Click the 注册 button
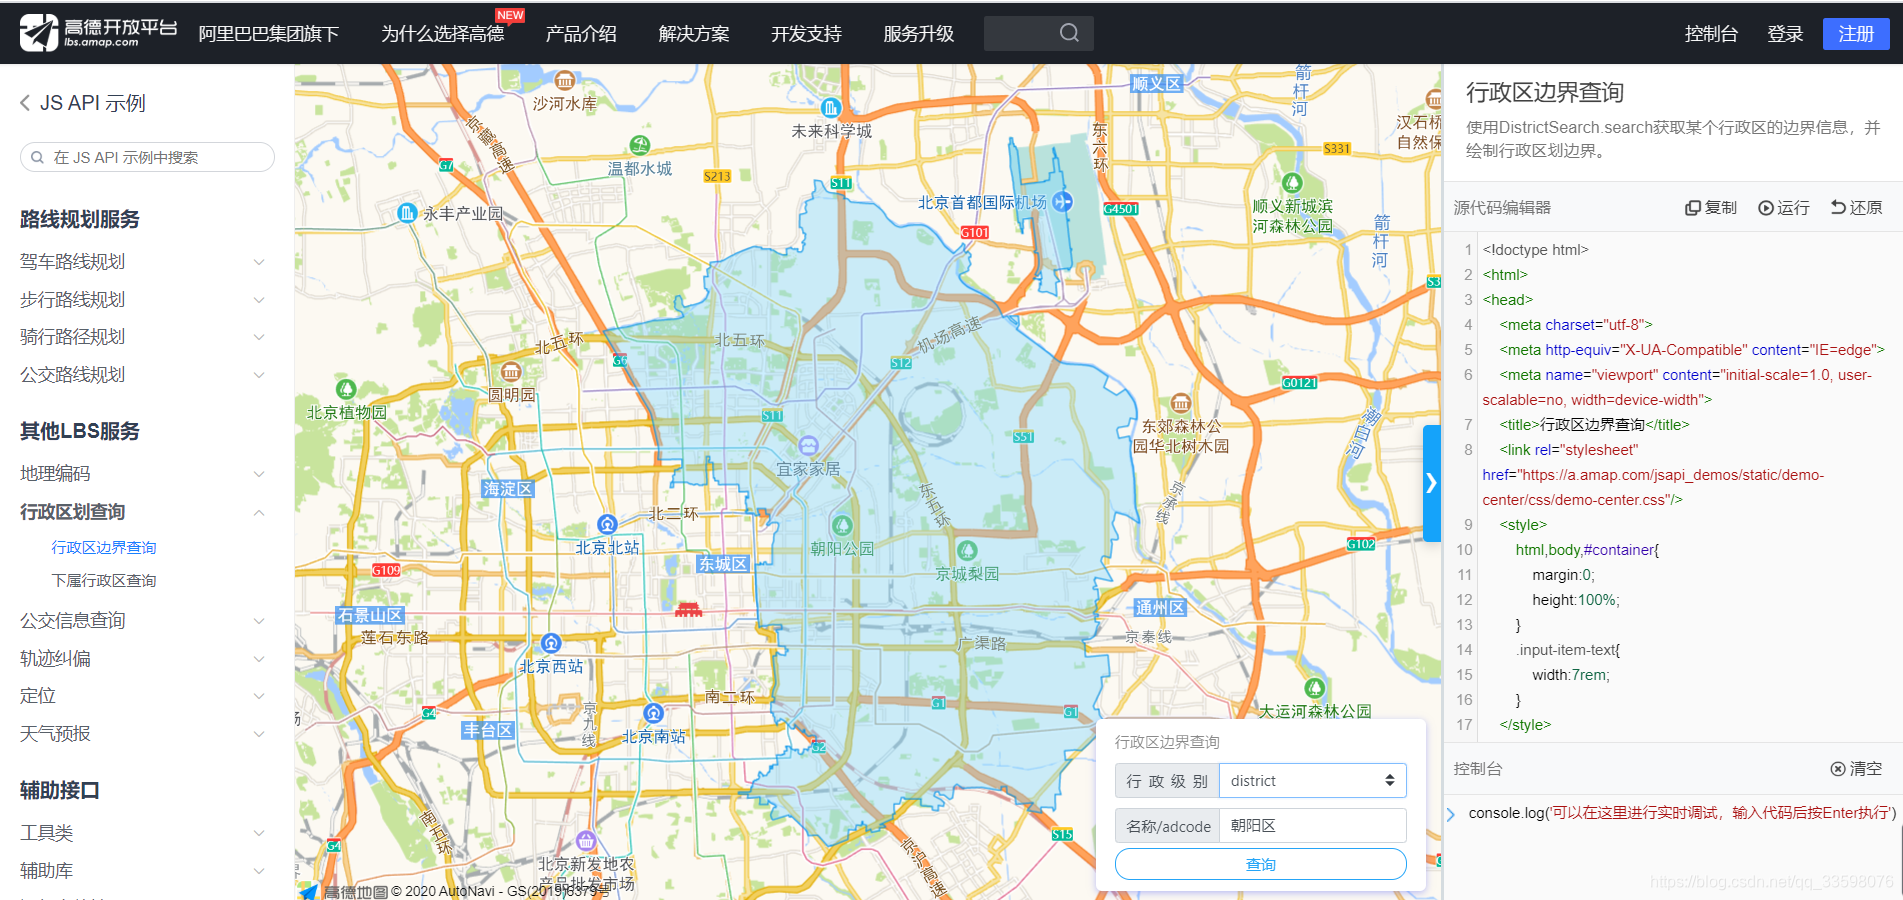Screen dimensions: 1903x900 point(1856,34)
